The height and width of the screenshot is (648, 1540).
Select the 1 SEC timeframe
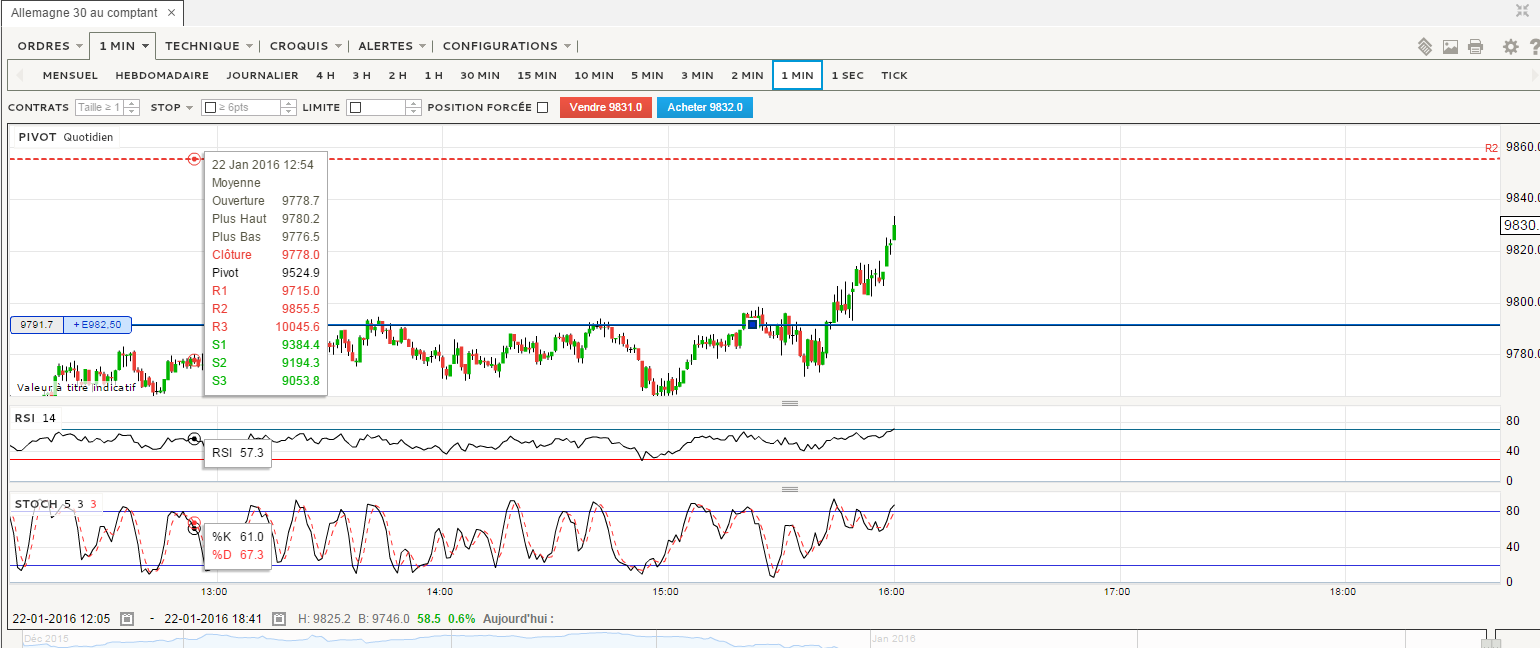tap(847, 75)
